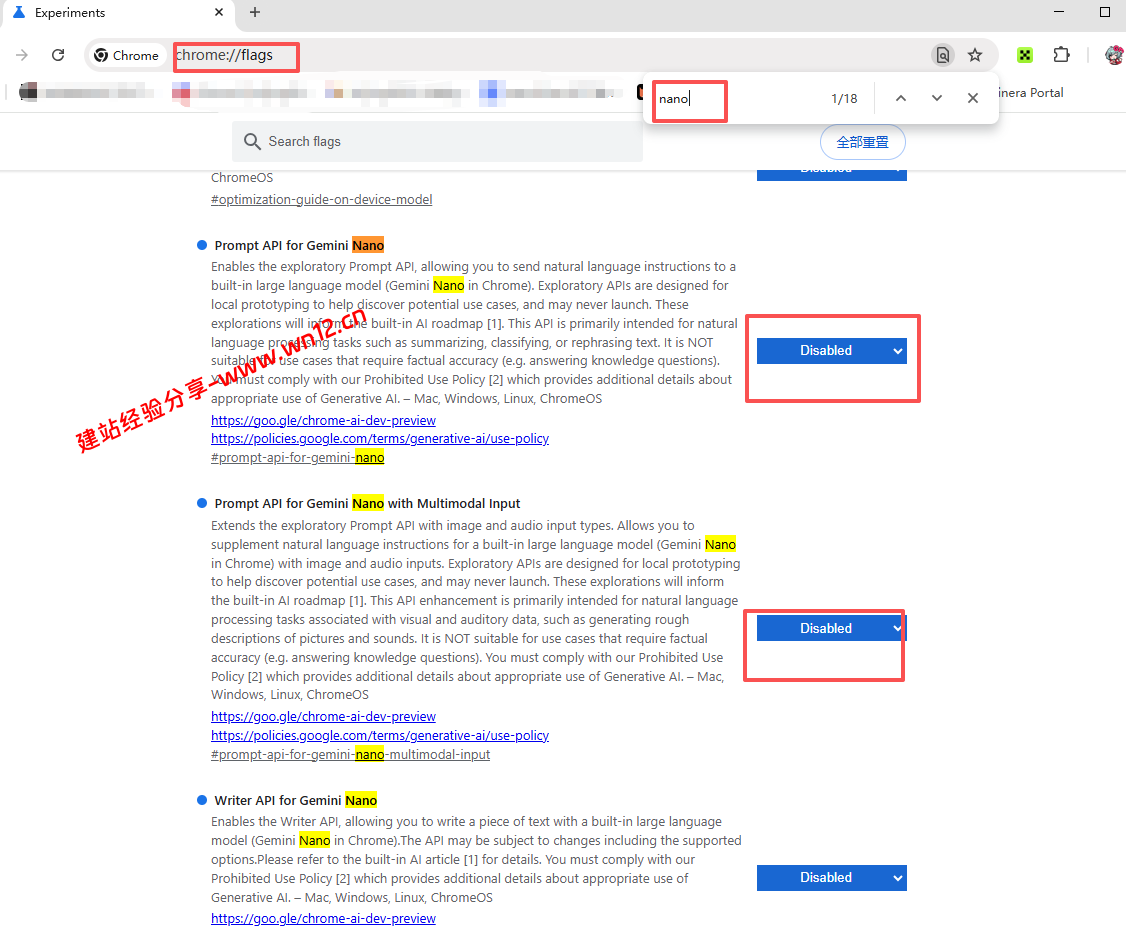Close the Experiments tab

[x=219, y=12]
